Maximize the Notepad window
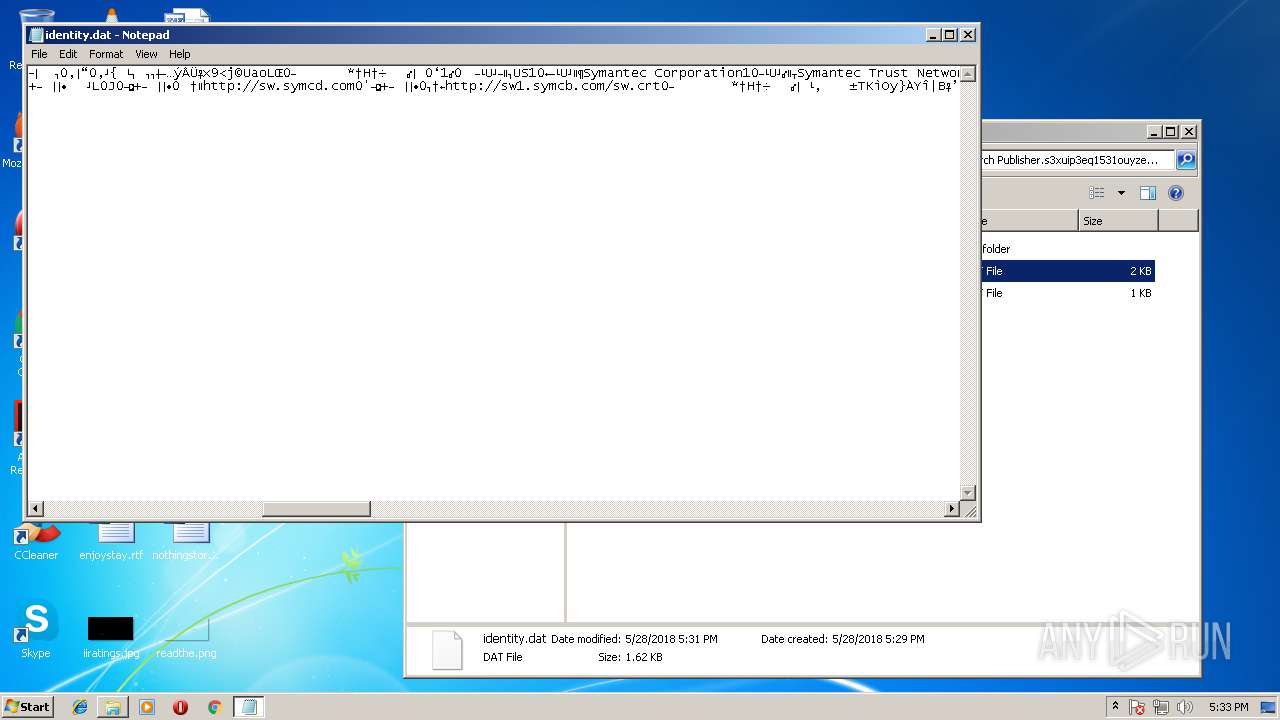This screenshot has width=1280, height=720. 950,34
